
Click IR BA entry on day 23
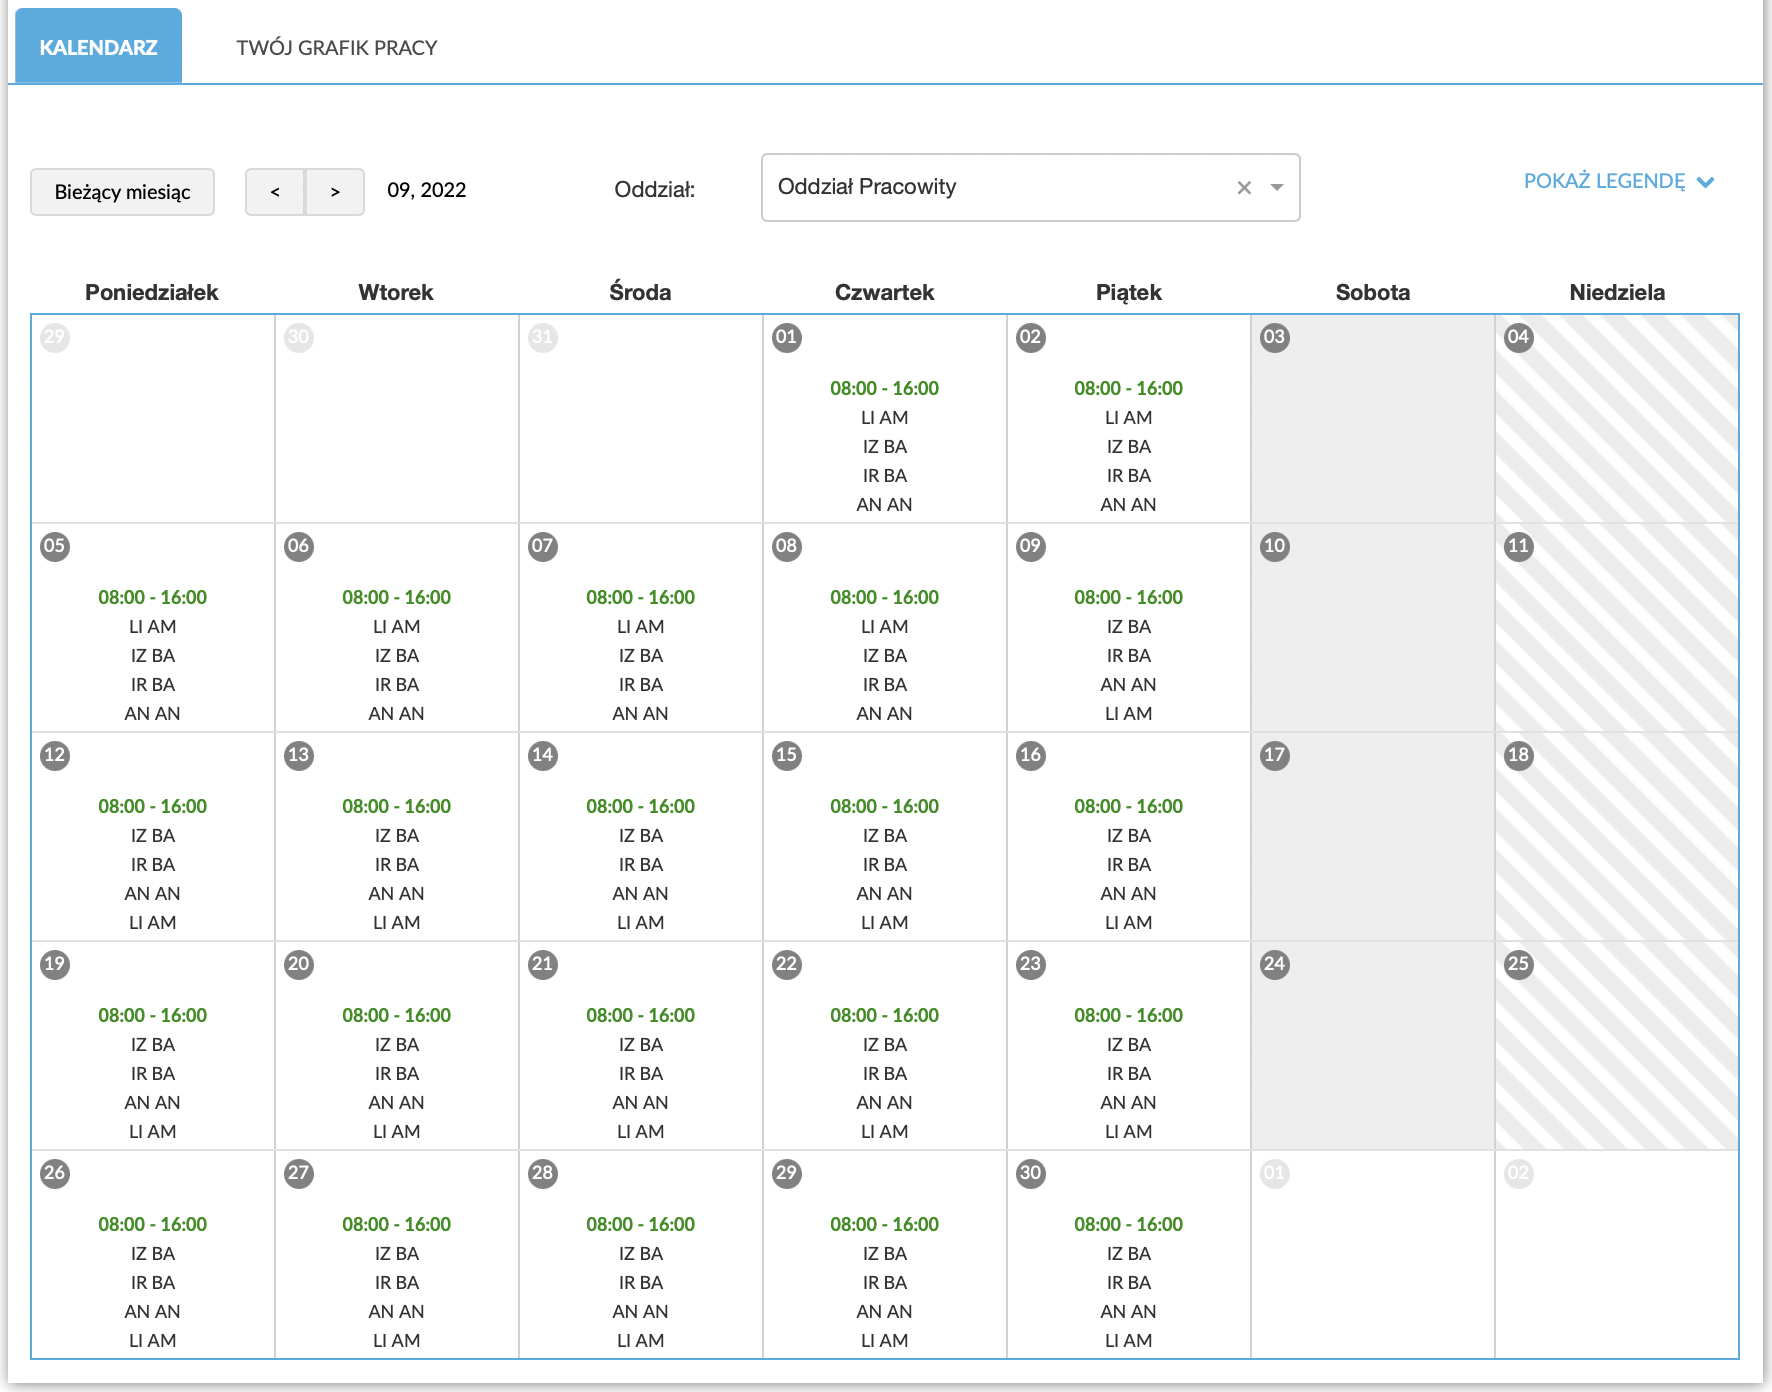click(1129, 1073)
